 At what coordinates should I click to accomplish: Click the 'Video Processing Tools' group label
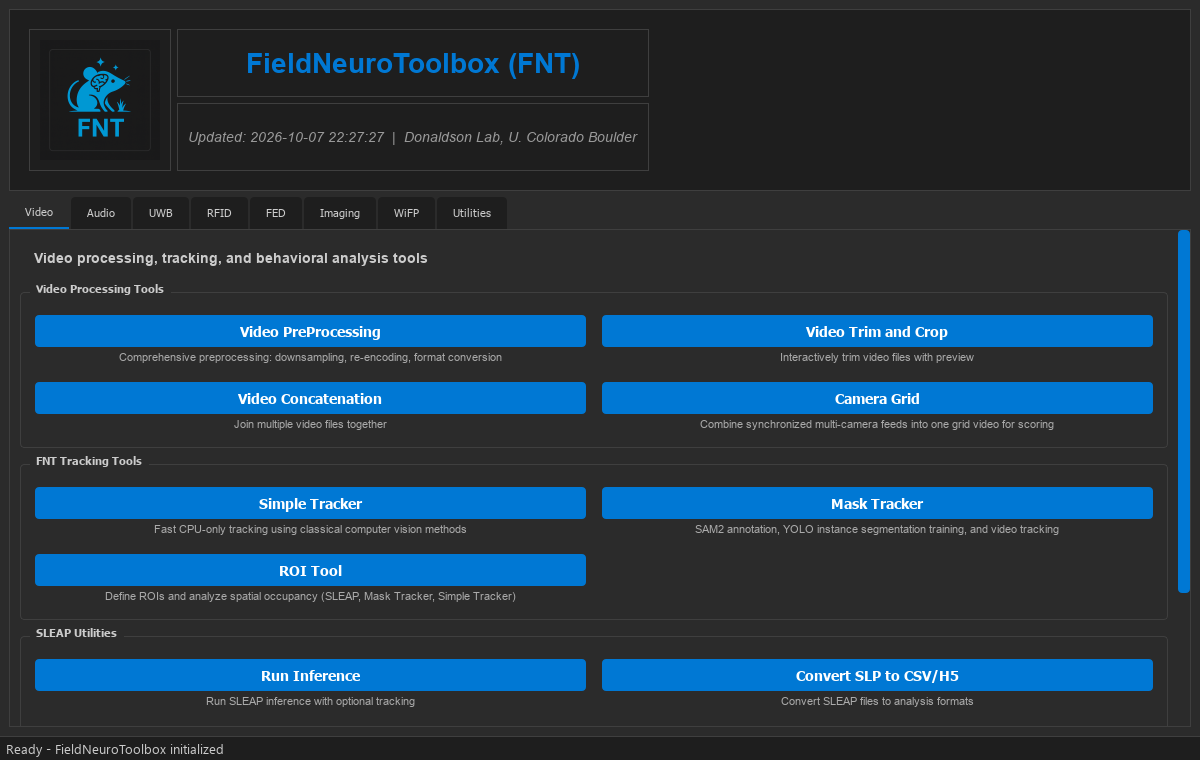coord(100,289)
